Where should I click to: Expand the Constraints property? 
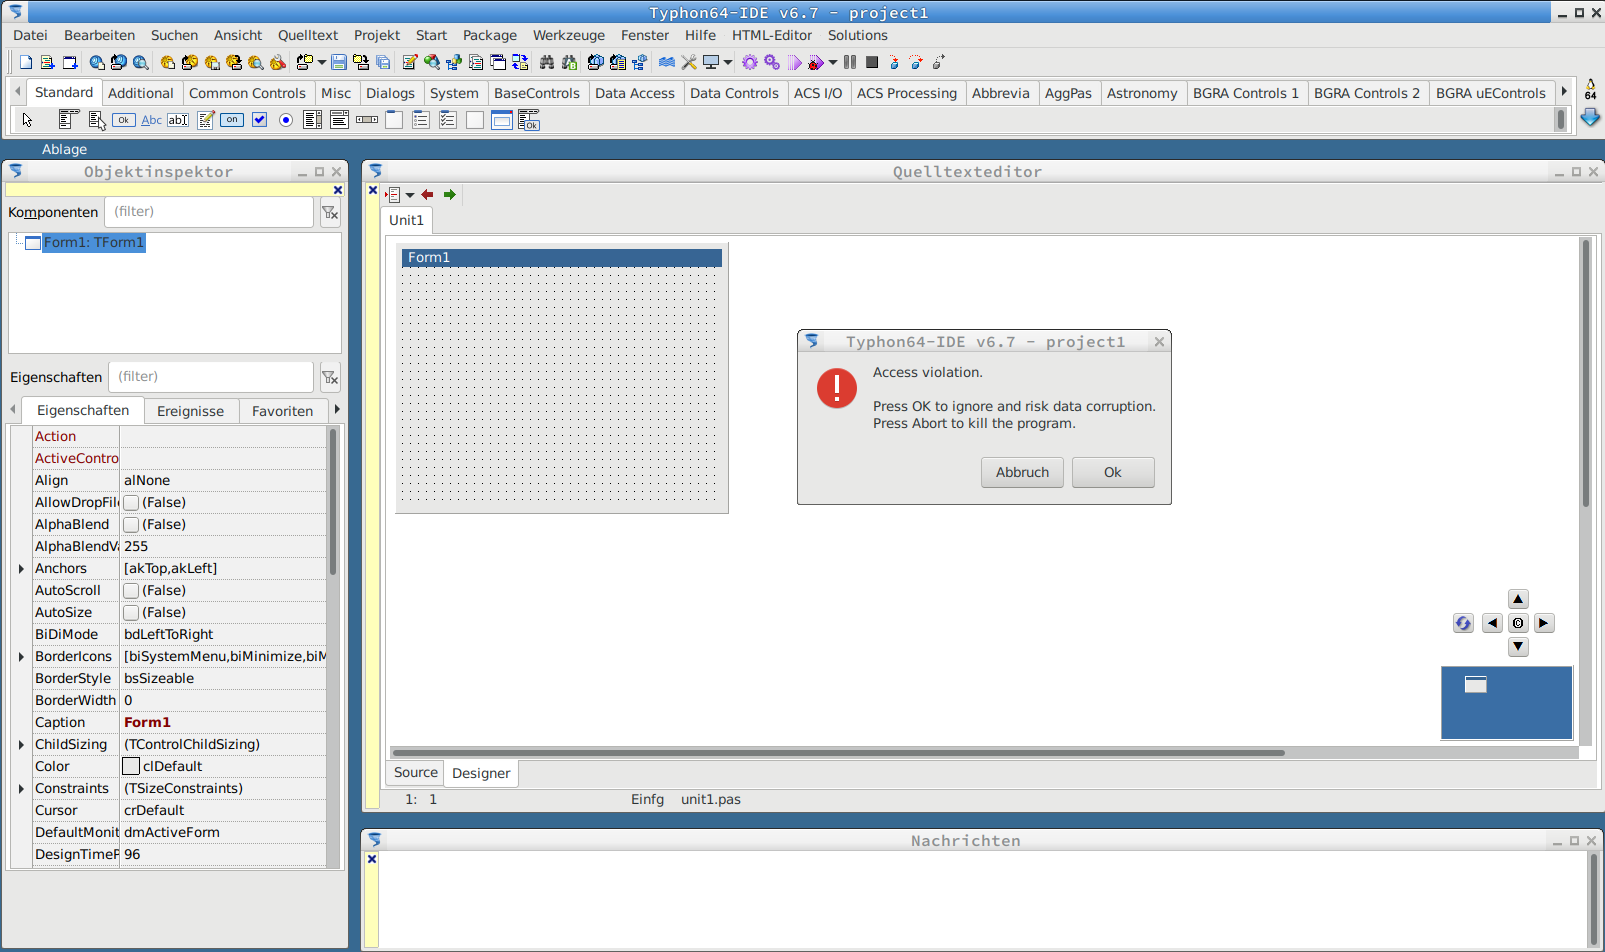[21, 789]
